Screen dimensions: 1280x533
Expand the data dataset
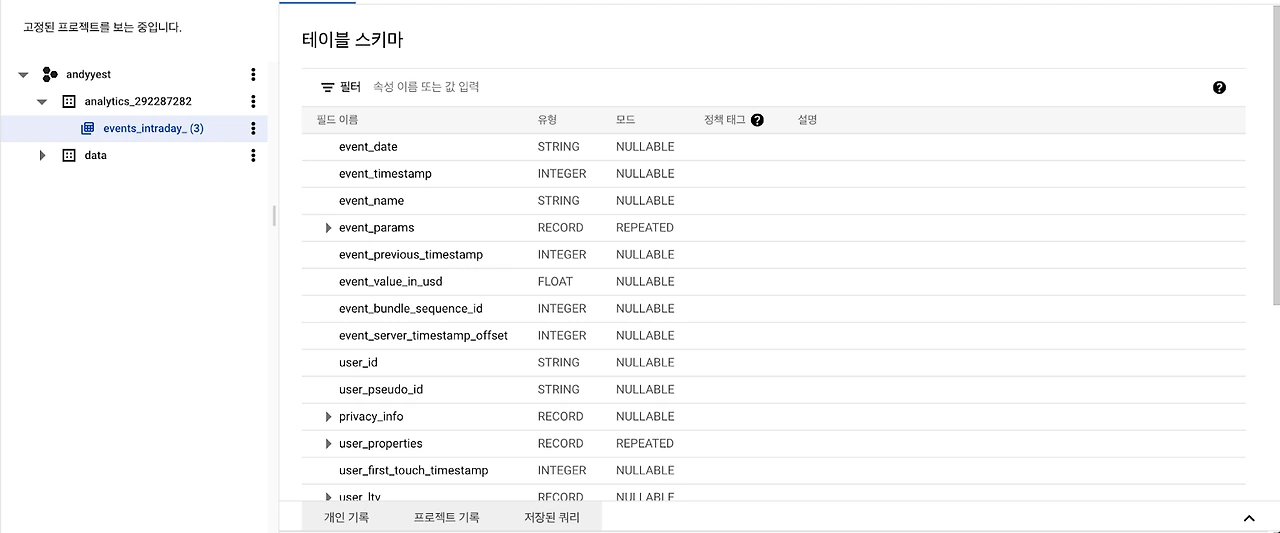coord(42,155)
